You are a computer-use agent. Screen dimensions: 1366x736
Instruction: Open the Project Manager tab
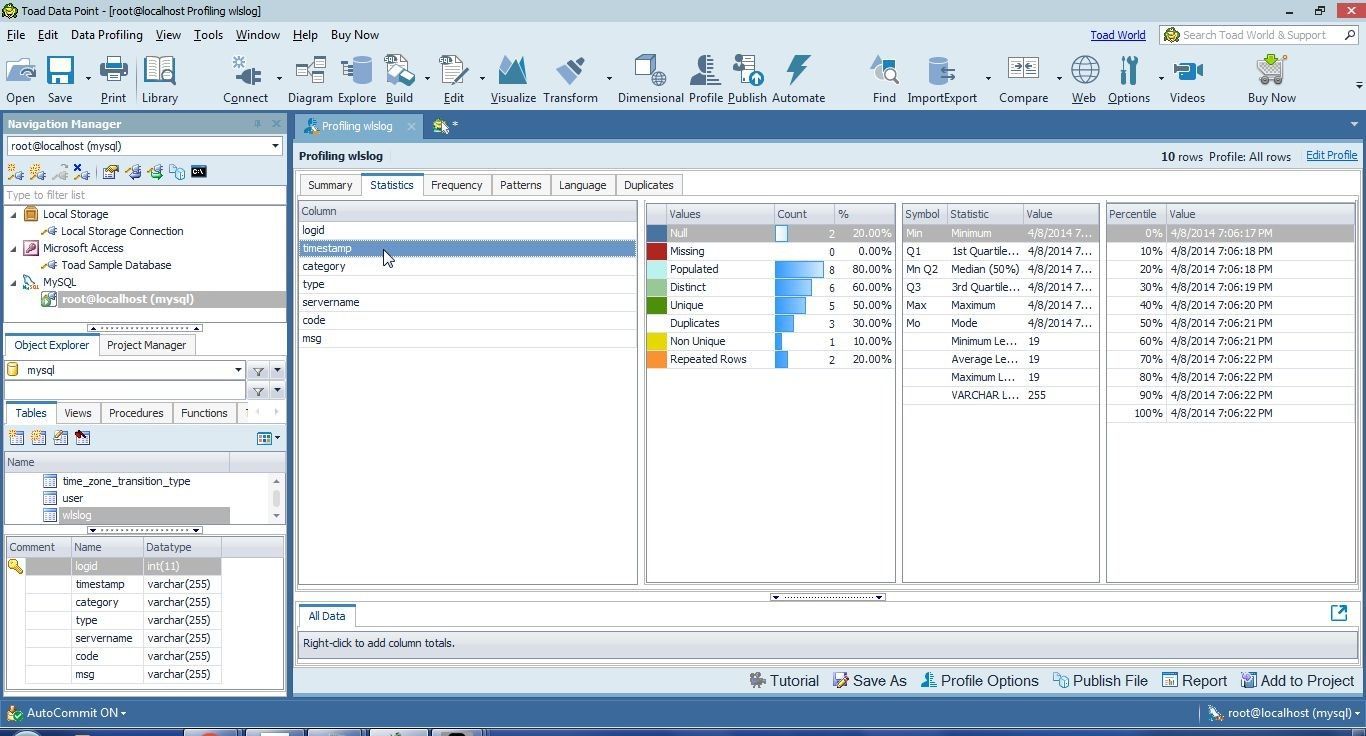pos(146,345)
